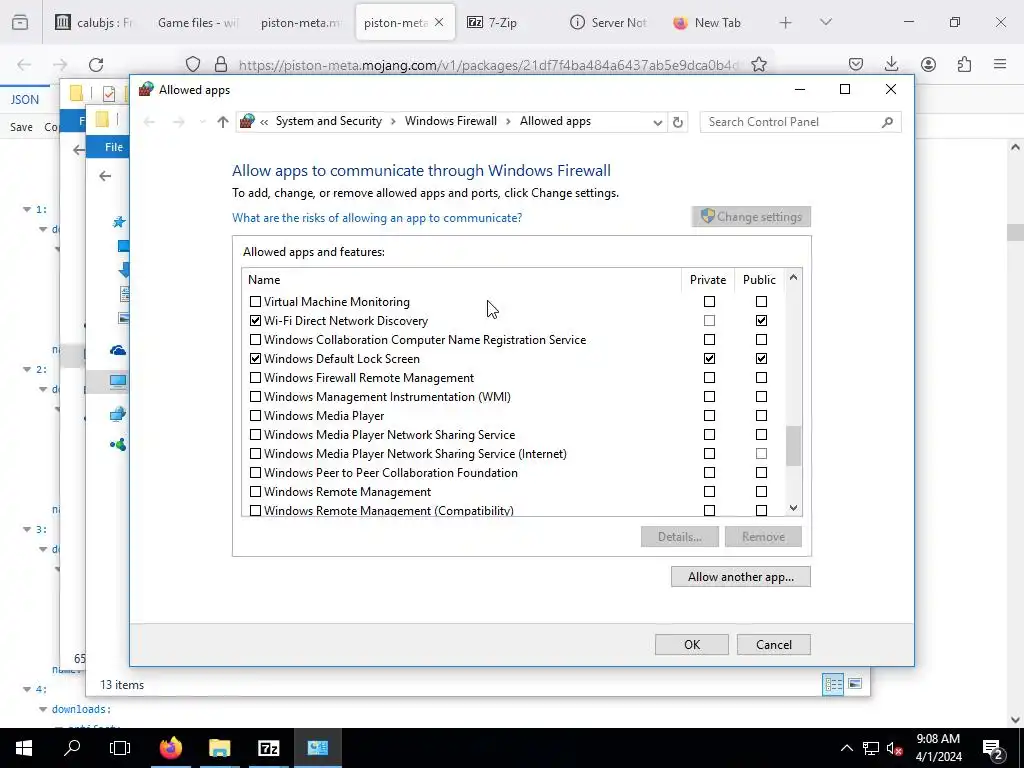Open the recent locations dropdown arrow
Screen dimensions: 1024x768
point(202,122)
